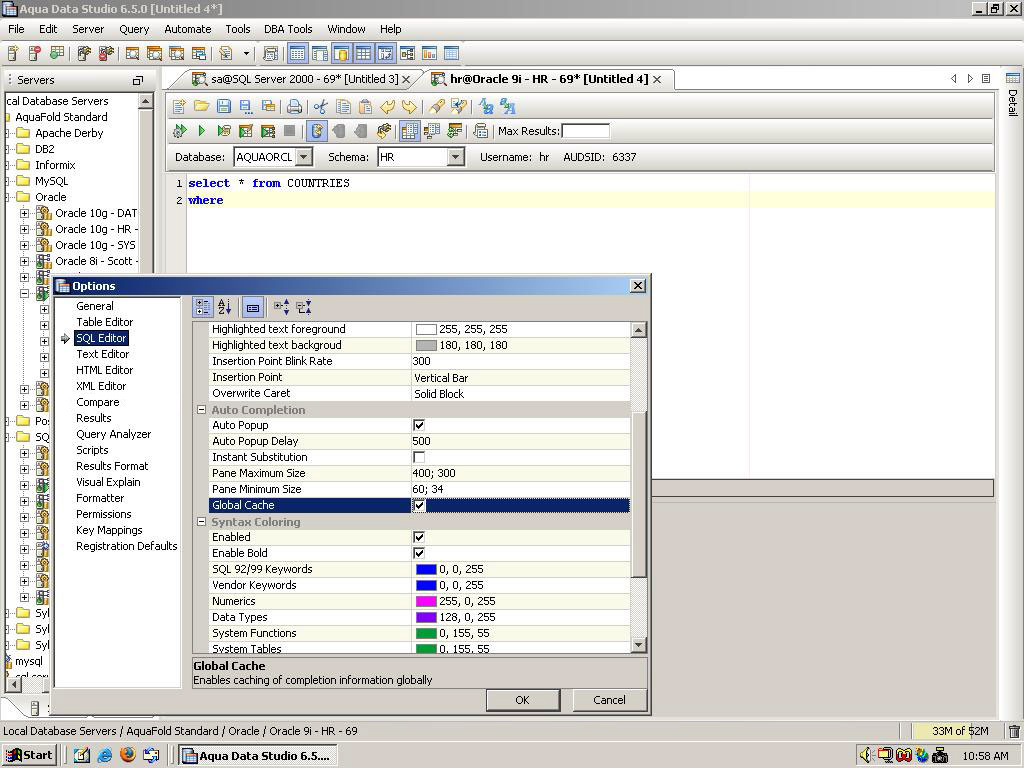Viewport: 1024px width, 768px height.
Task: Open the DBA Tools menu
Action: tap(288, 29)
